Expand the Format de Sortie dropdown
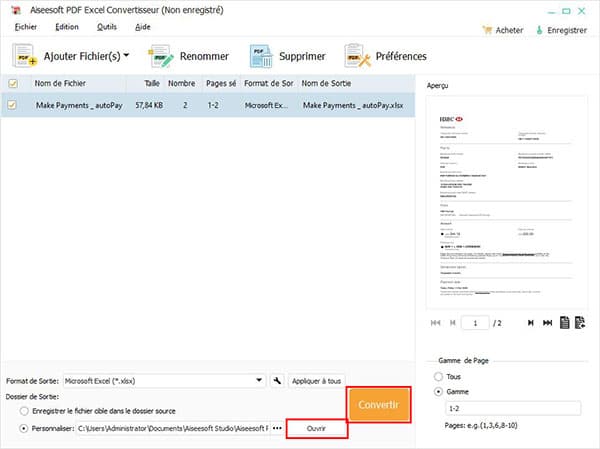 tap(259, 380)
